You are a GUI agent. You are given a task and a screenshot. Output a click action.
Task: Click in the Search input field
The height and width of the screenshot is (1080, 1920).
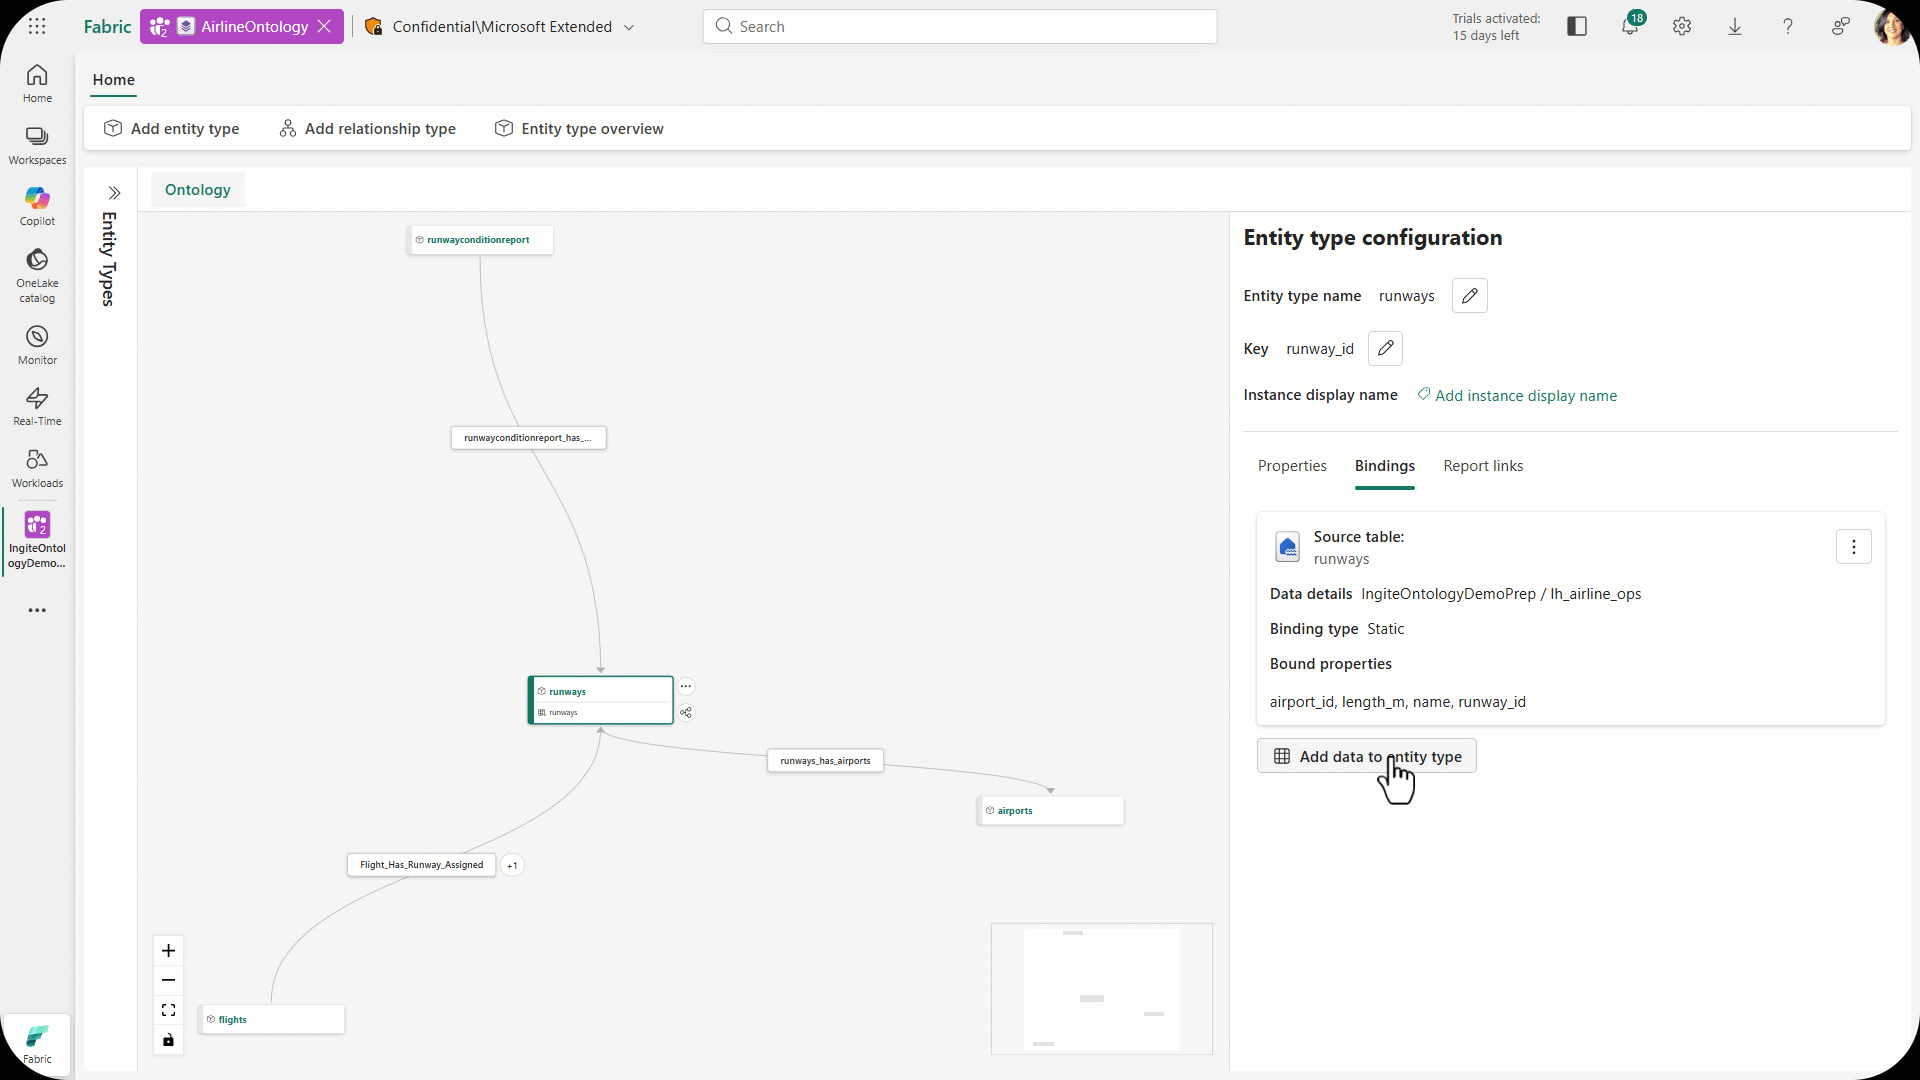click(960, 27)
